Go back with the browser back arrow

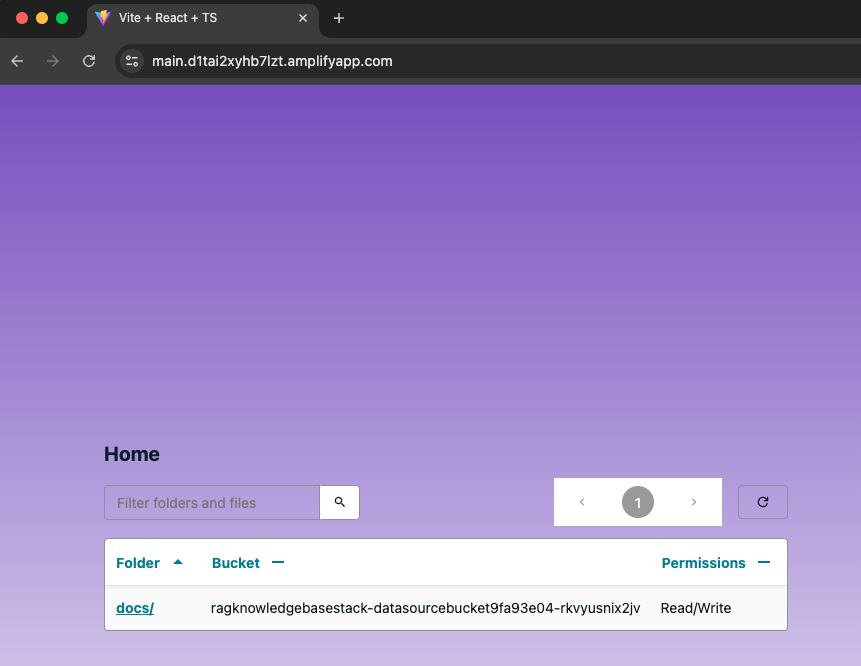18,61
